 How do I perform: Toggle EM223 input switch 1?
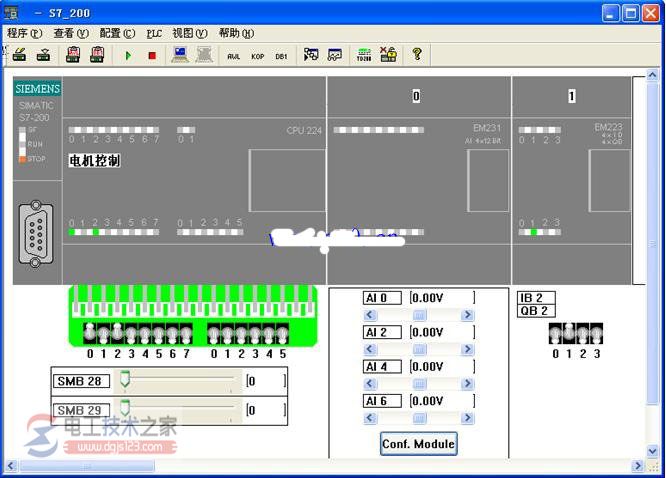569,333
